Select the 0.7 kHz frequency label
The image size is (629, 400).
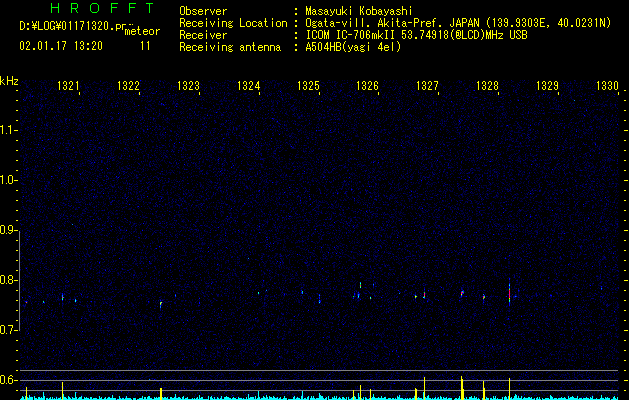[8, 330]
